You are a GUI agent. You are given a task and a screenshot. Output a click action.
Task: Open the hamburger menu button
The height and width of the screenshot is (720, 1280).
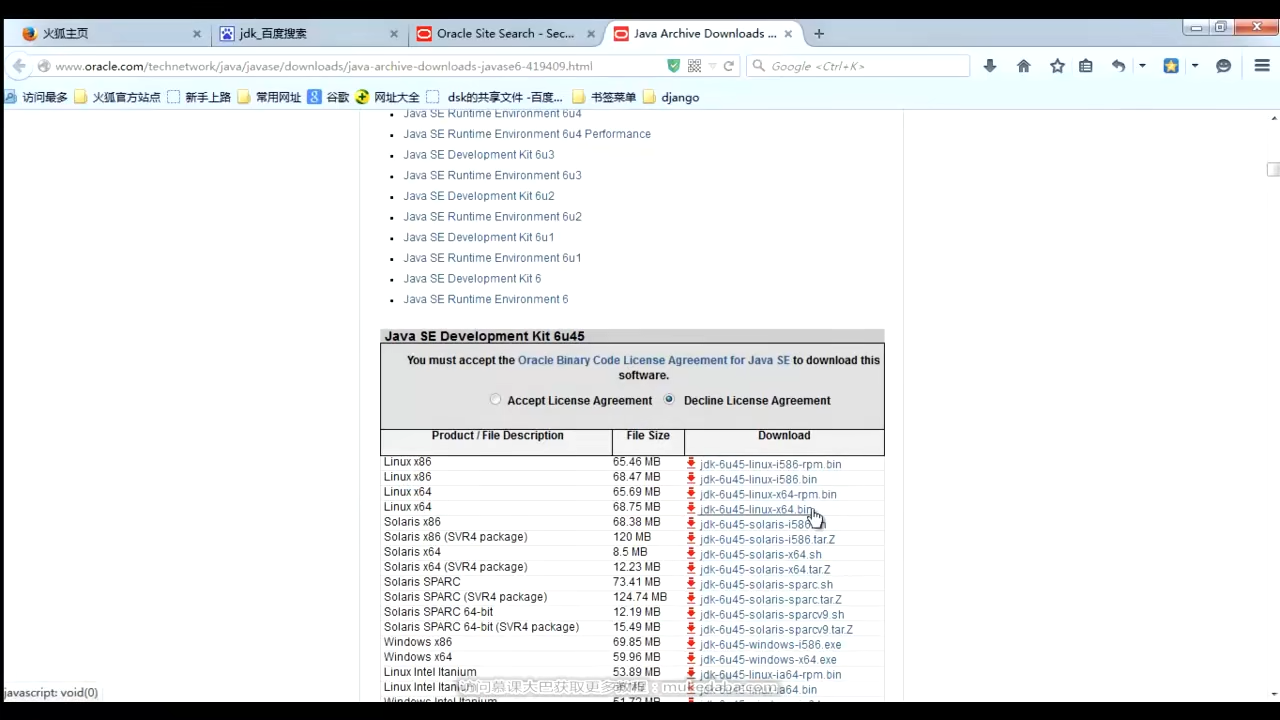click(x=1262, y=66)
